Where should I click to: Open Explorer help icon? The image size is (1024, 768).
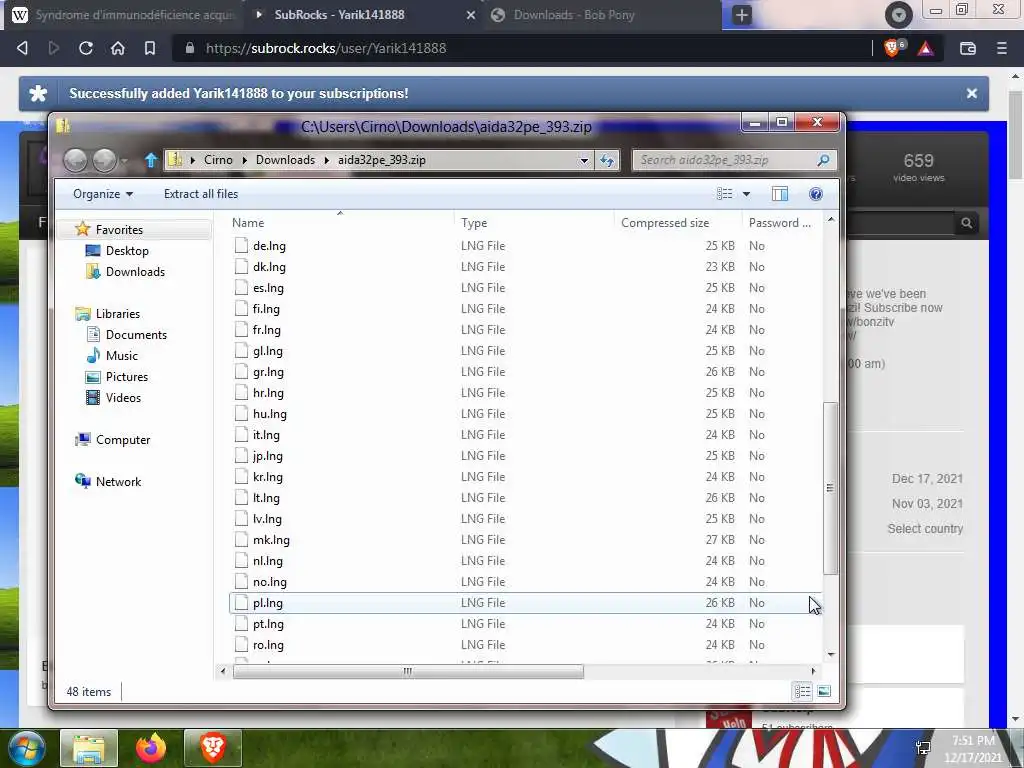click(816, 194)
